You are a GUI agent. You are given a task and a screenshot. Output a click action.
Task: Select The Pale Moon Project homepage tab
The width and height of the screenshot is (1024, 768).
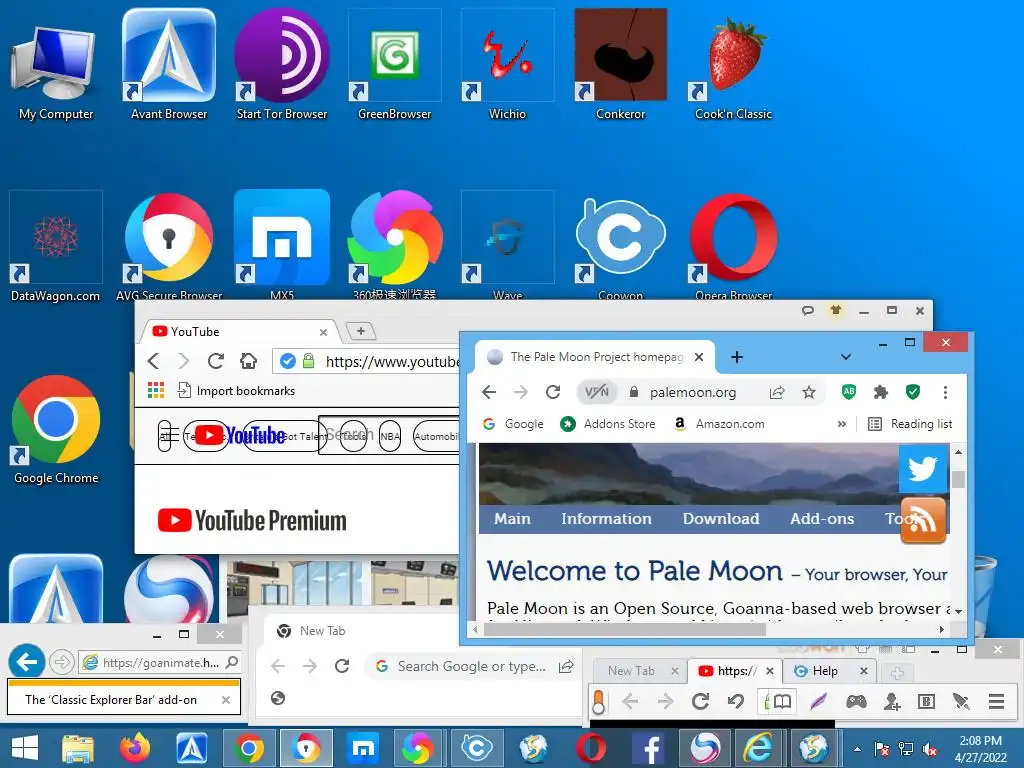click(x=594, y=357)
